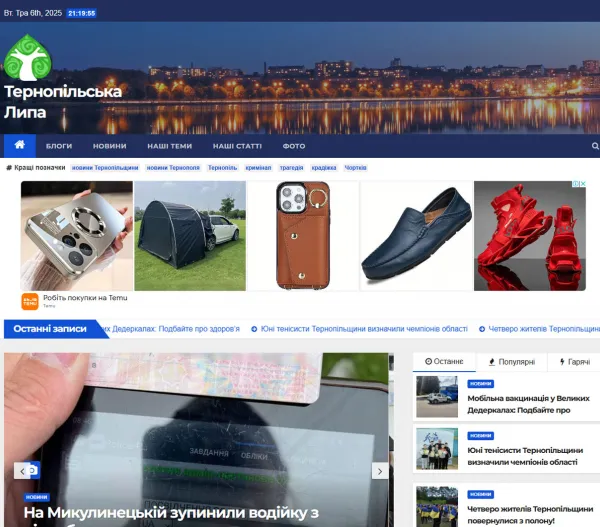Click НОВИНИ badge above Четверо жителів article
600x527 pixels.
pos(481,494)
